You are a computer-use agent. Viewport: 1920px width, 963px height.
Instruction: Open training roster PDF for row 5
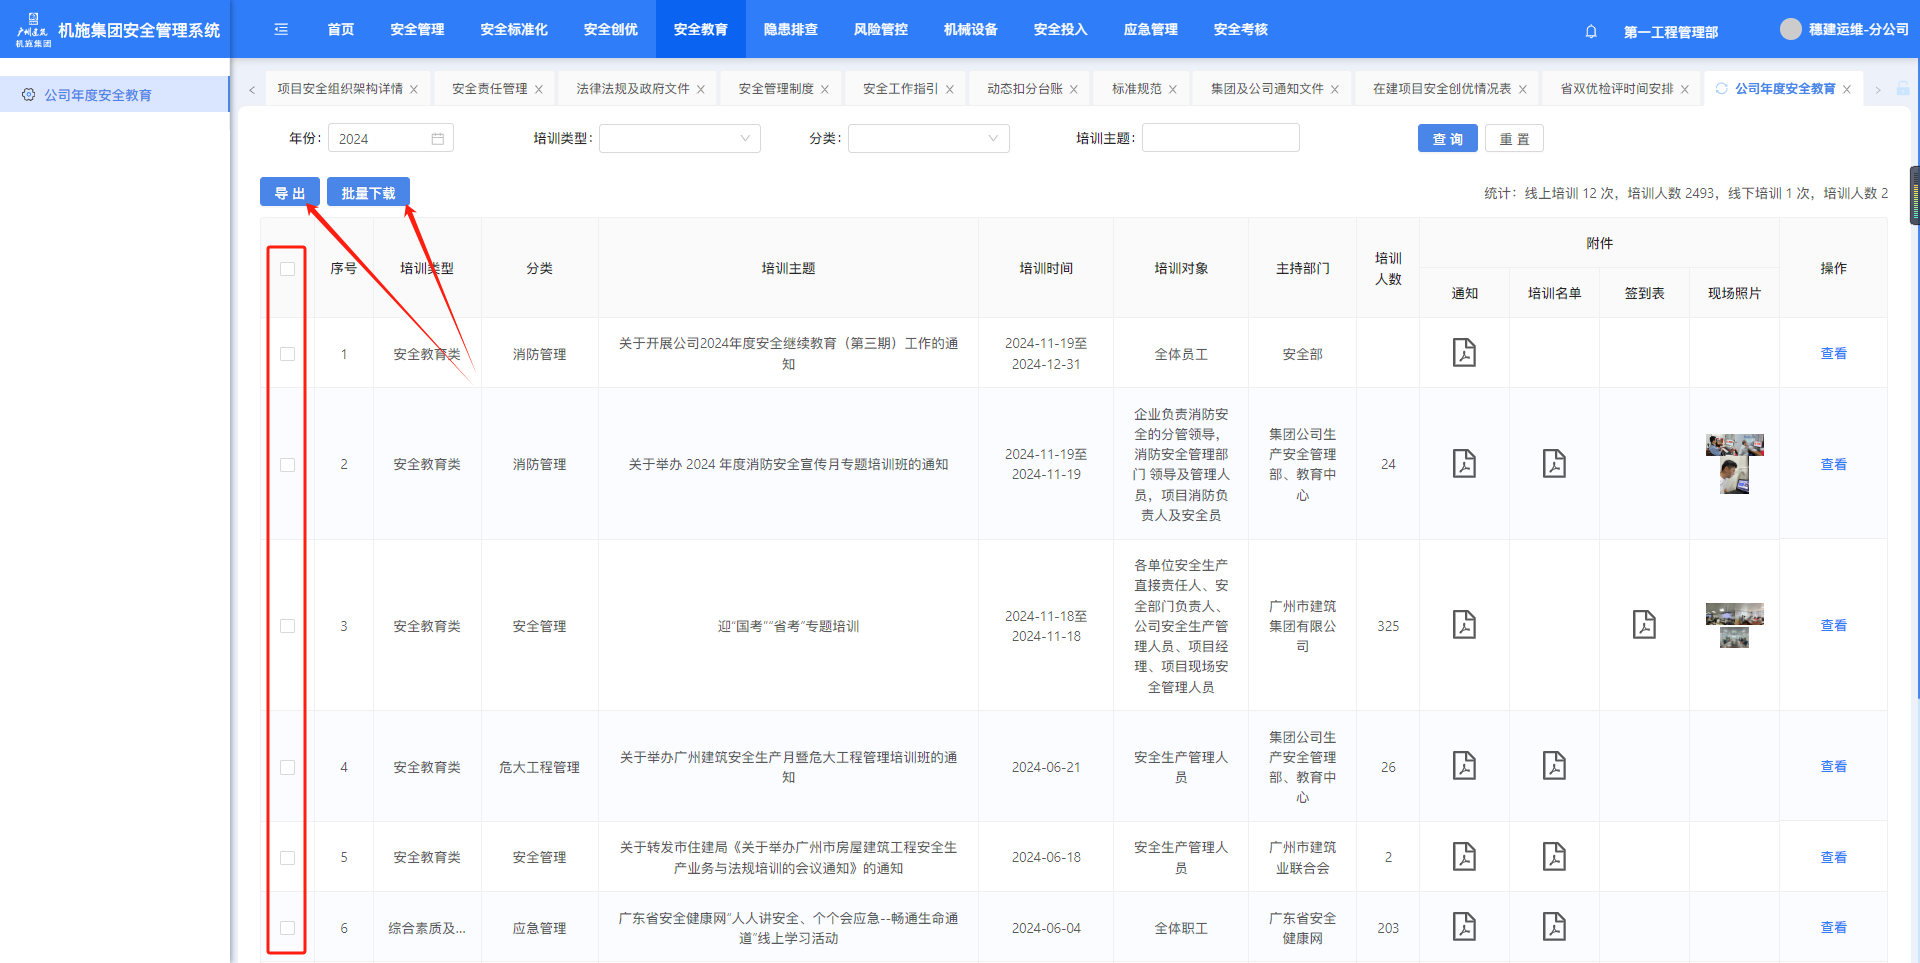pyautogui.click(x=1554, y=857)
